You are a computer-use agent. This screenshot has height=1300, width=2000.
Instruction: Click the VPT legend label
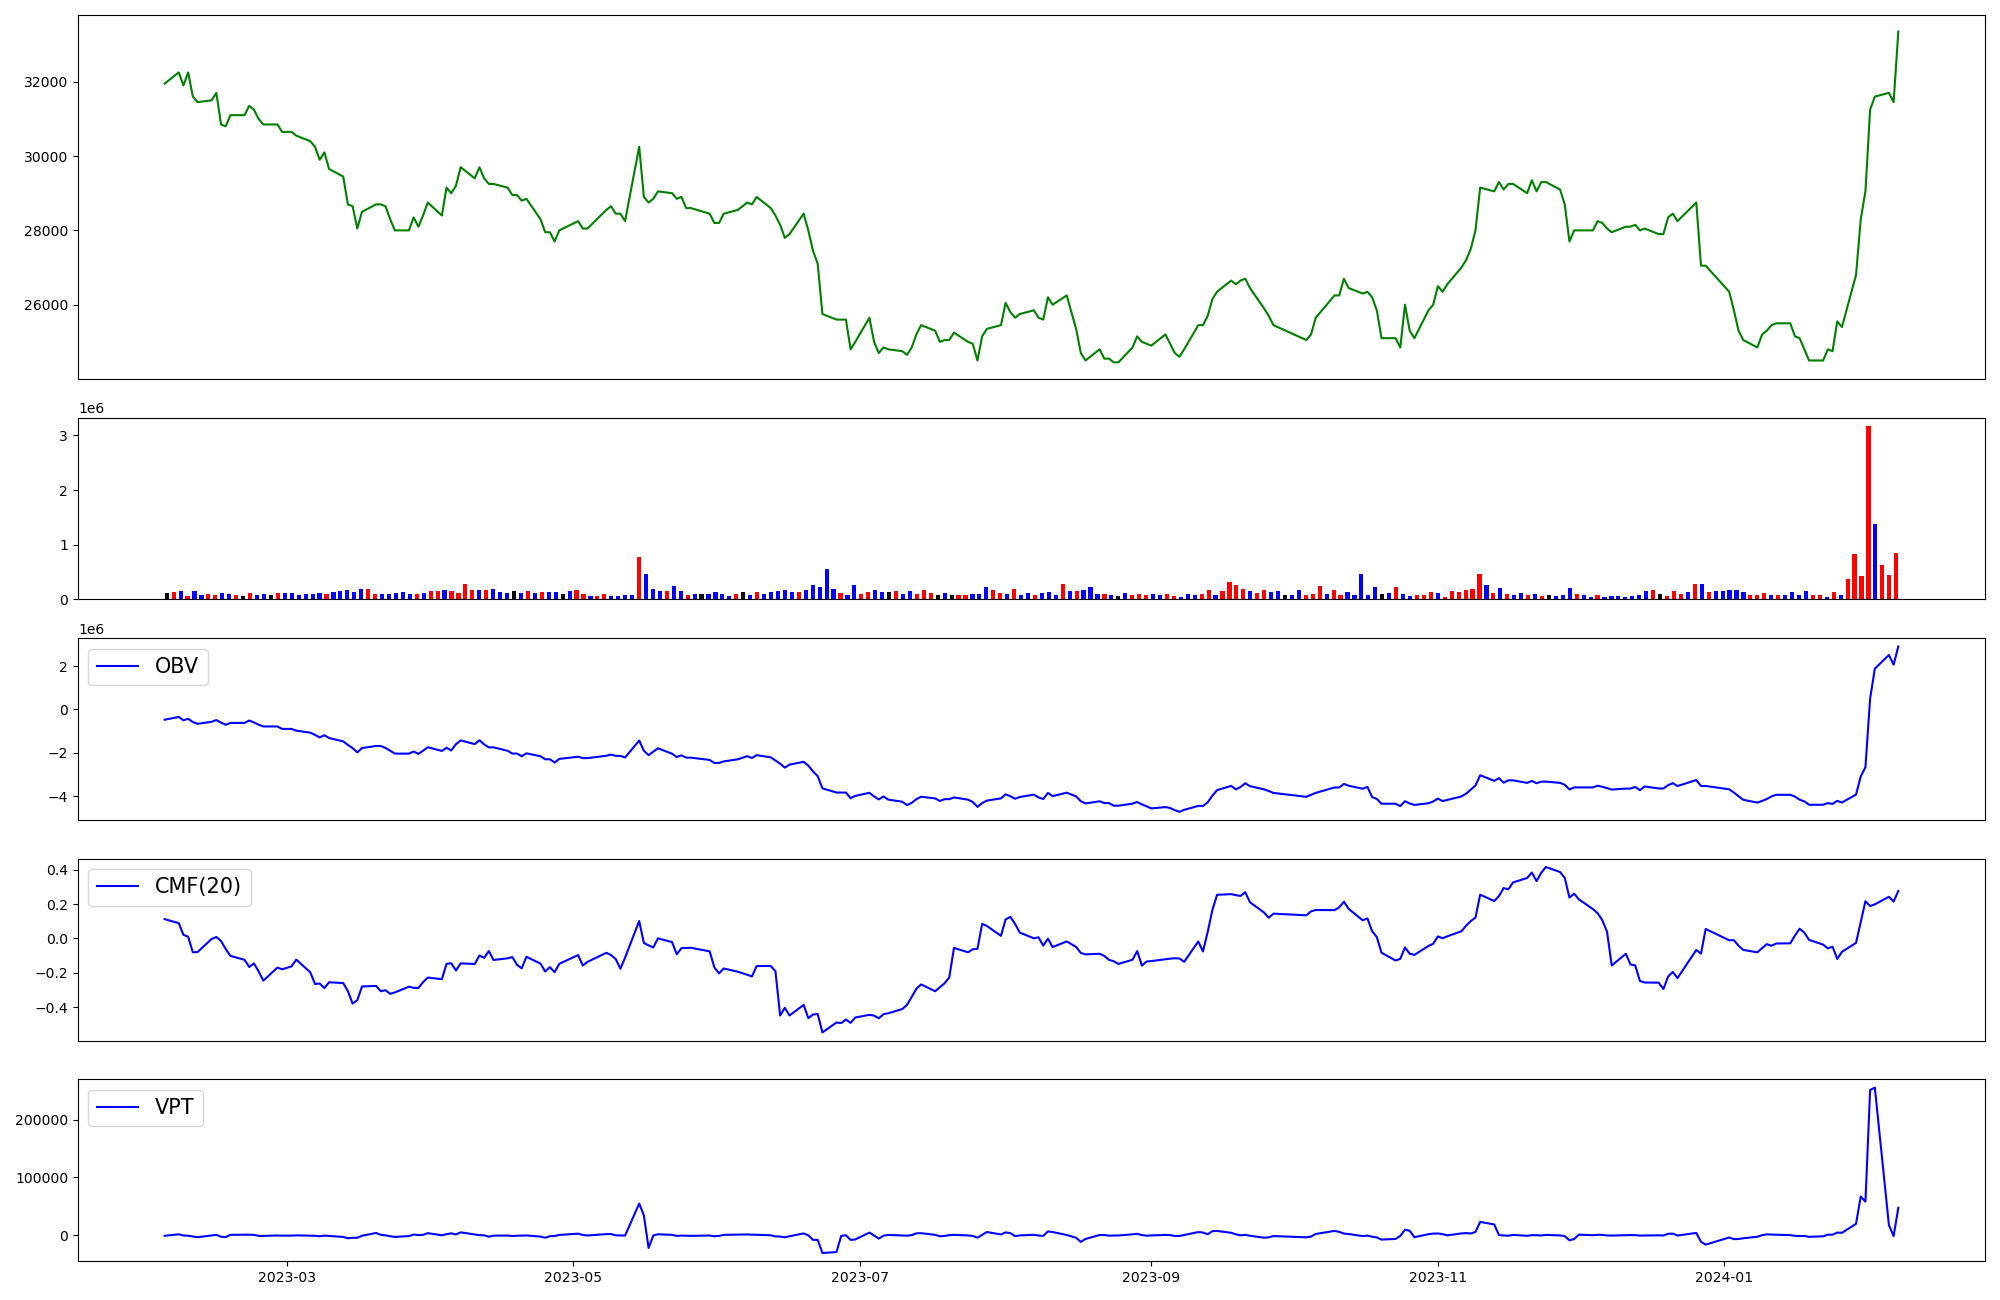[174, 1107]
